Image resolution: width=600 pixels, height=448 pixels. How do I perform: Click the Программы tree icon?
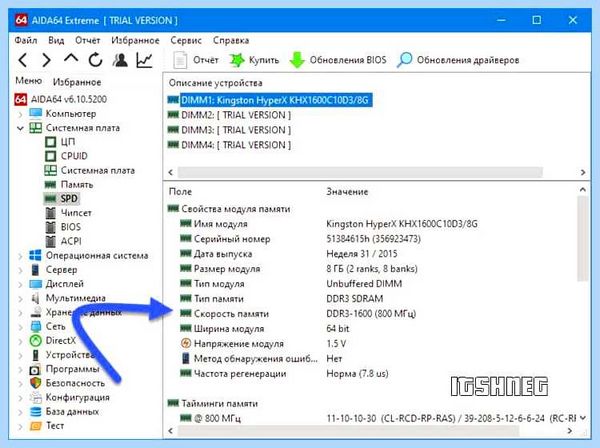coord(35,370)
